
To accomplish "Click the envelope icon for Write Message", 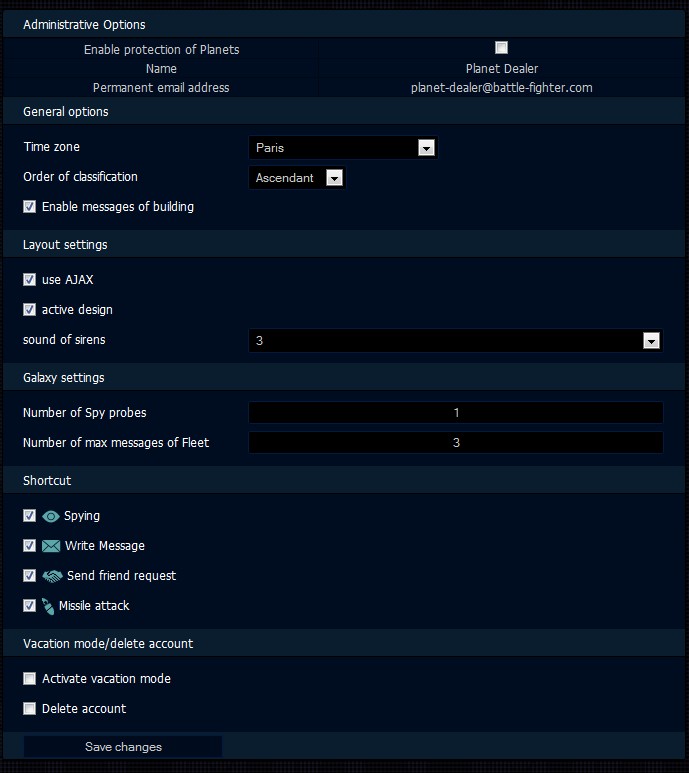I will click(52, 546).
